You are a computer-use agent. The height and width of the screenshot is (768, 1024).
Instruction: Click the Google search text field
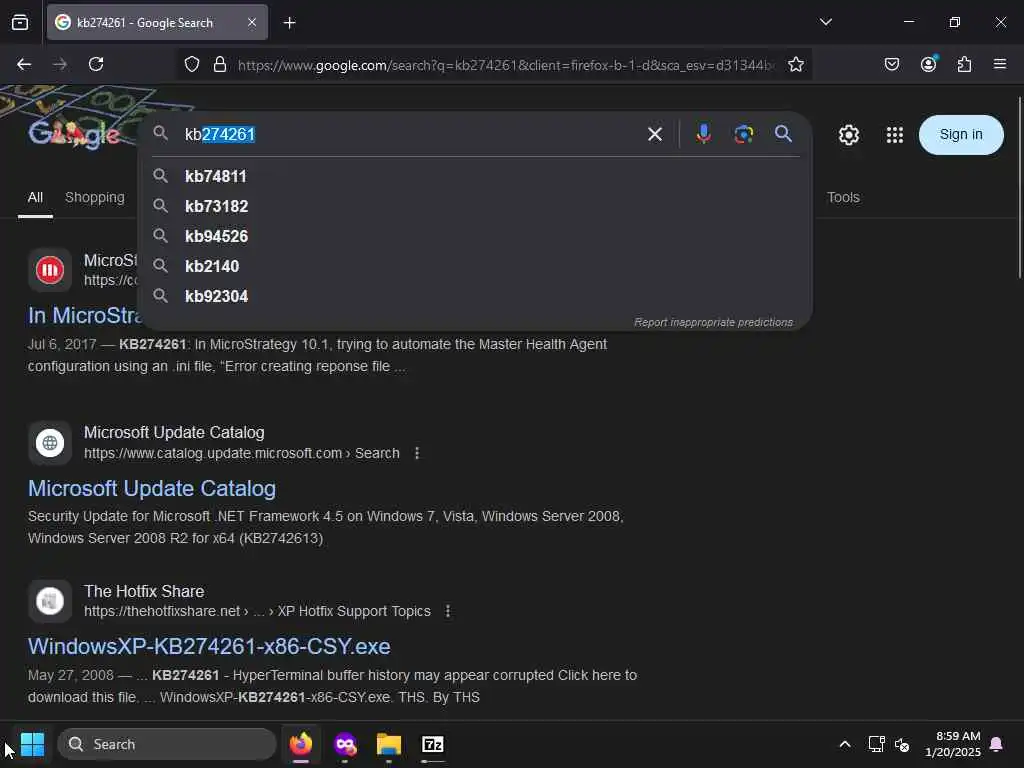pyautogui.click(x=409, y=135)
